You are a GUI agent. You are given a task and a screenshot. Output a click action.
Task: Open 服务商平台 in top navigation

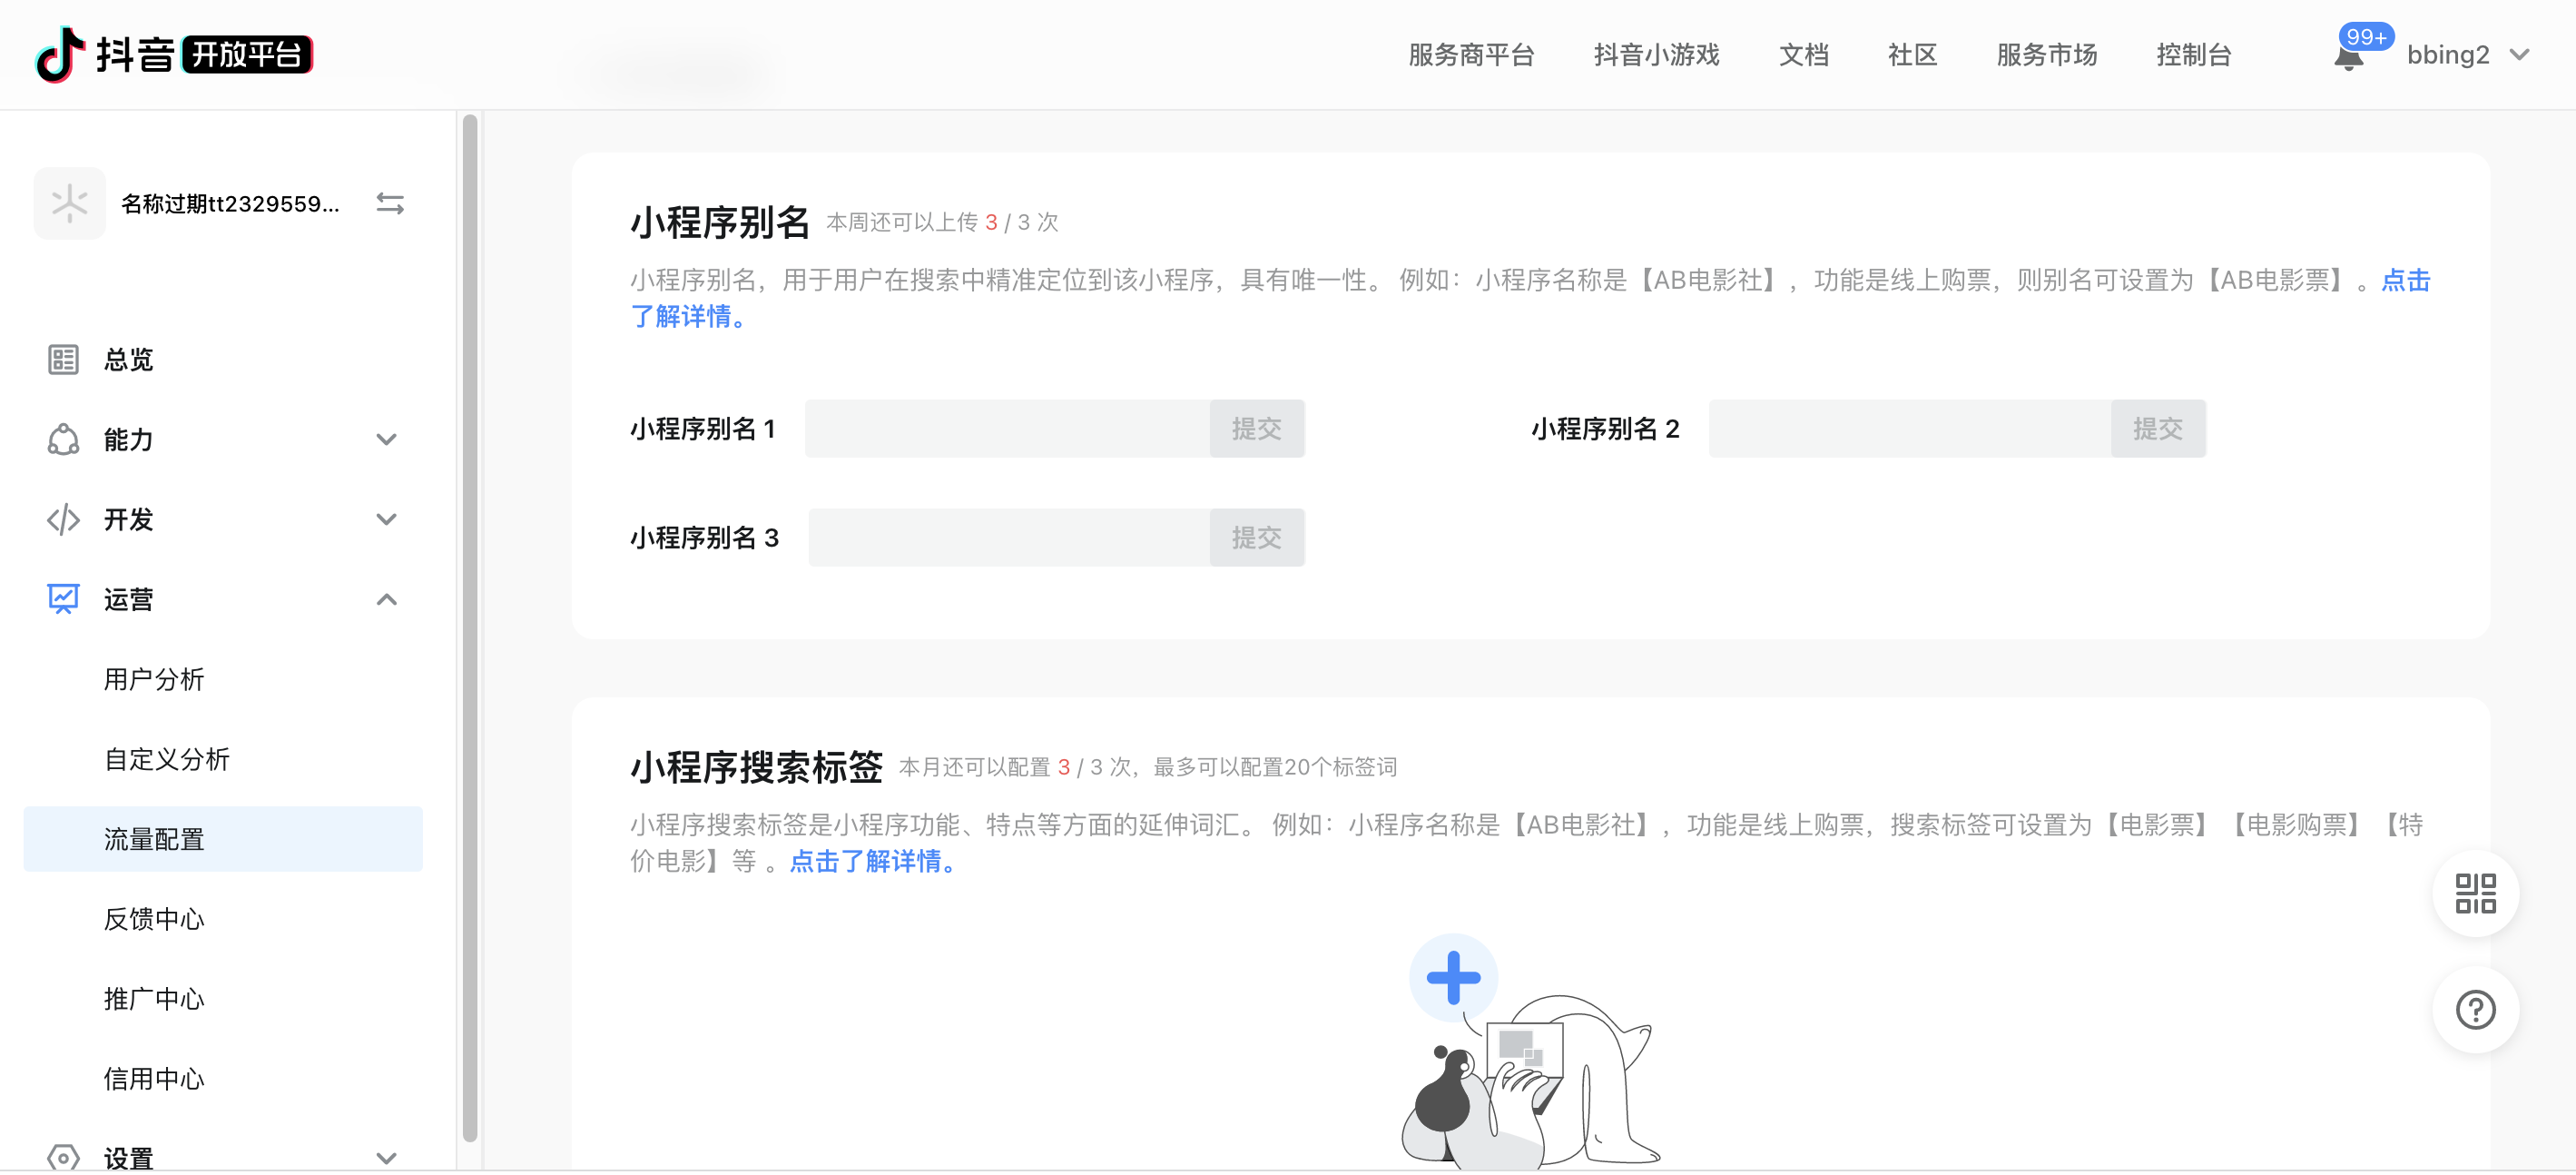1471,55
